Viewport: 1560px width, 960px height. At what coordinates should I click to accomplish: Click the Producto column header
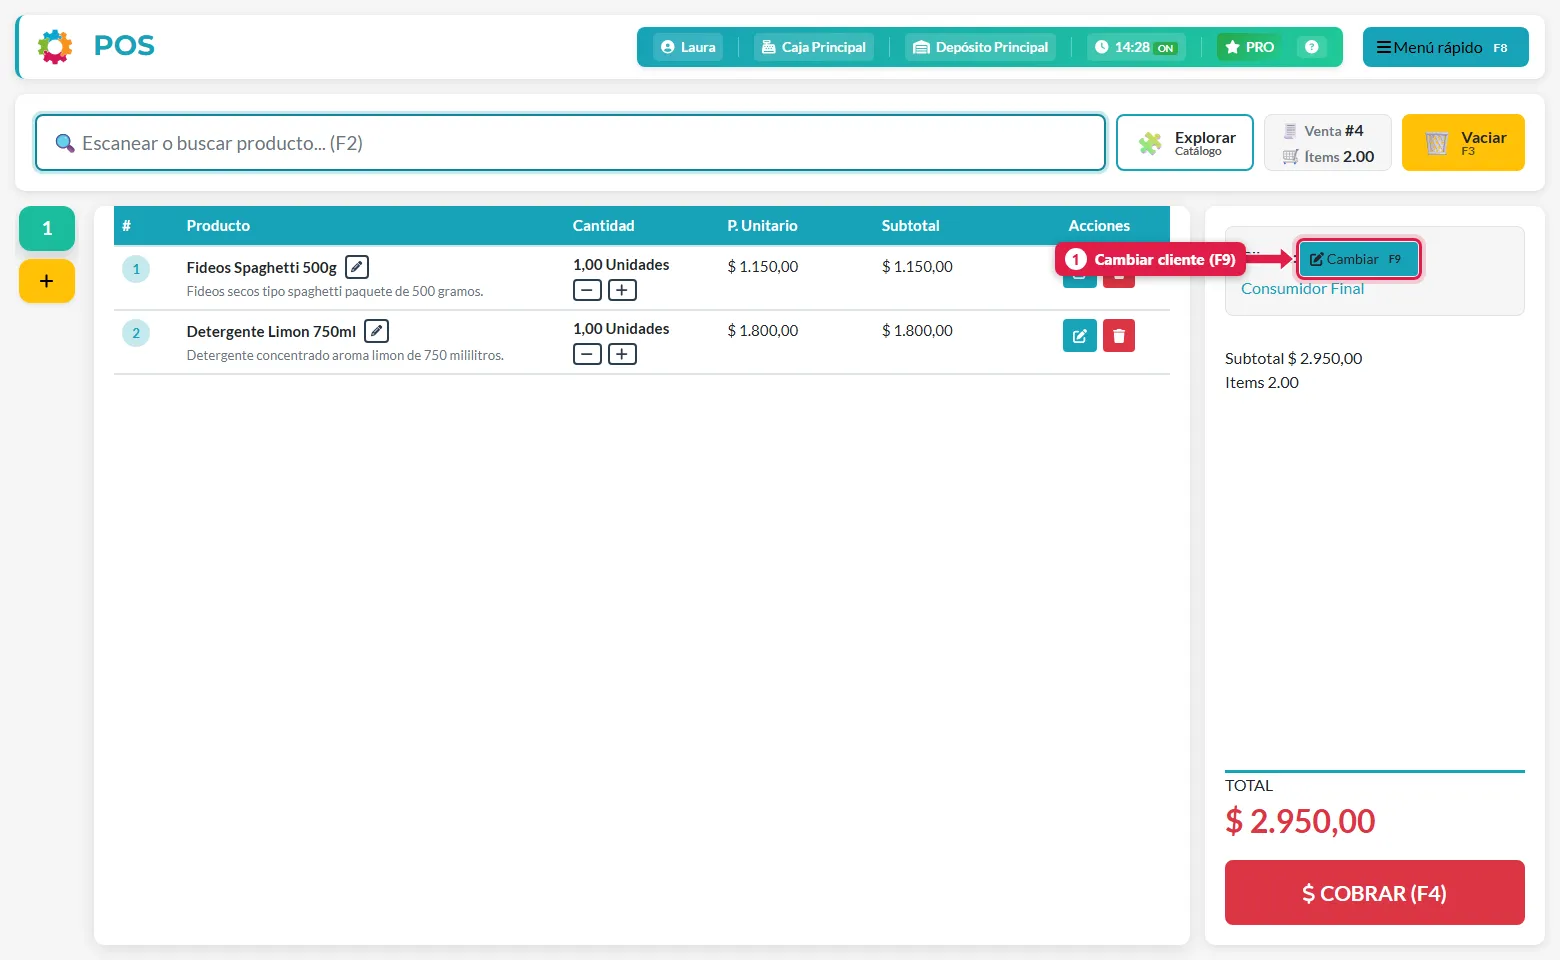point(218,225)
